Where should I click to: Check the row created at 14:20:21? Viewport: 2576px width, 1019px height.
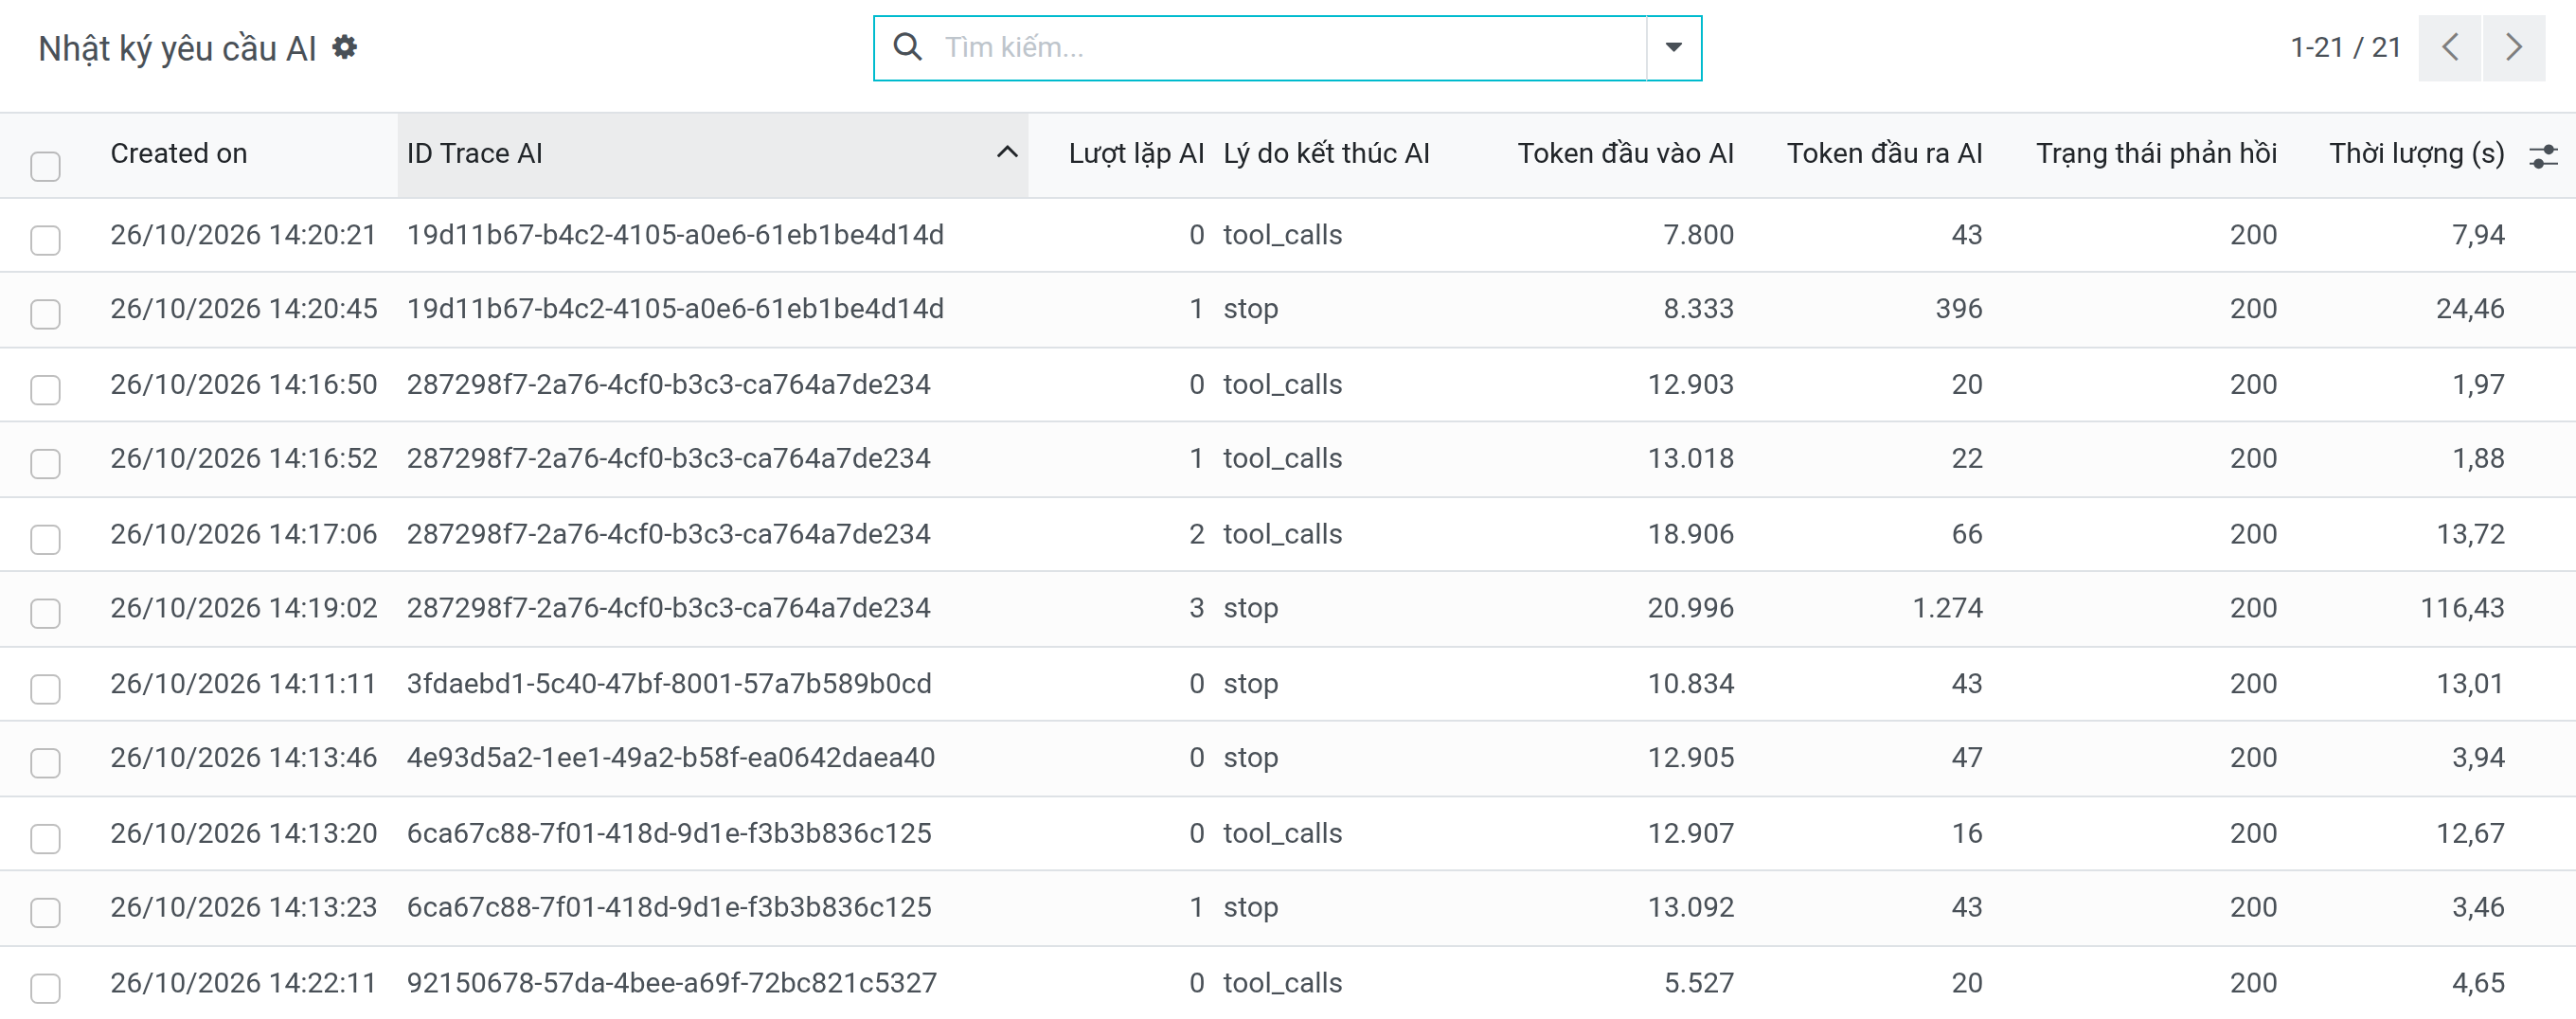point(45,240)
